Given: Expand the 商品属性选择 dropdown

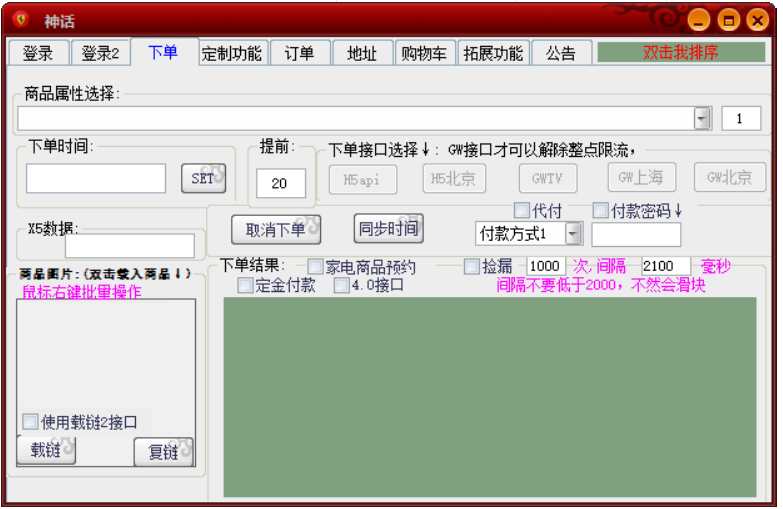Looking at the screenshot, I should (x=703, y=118).
